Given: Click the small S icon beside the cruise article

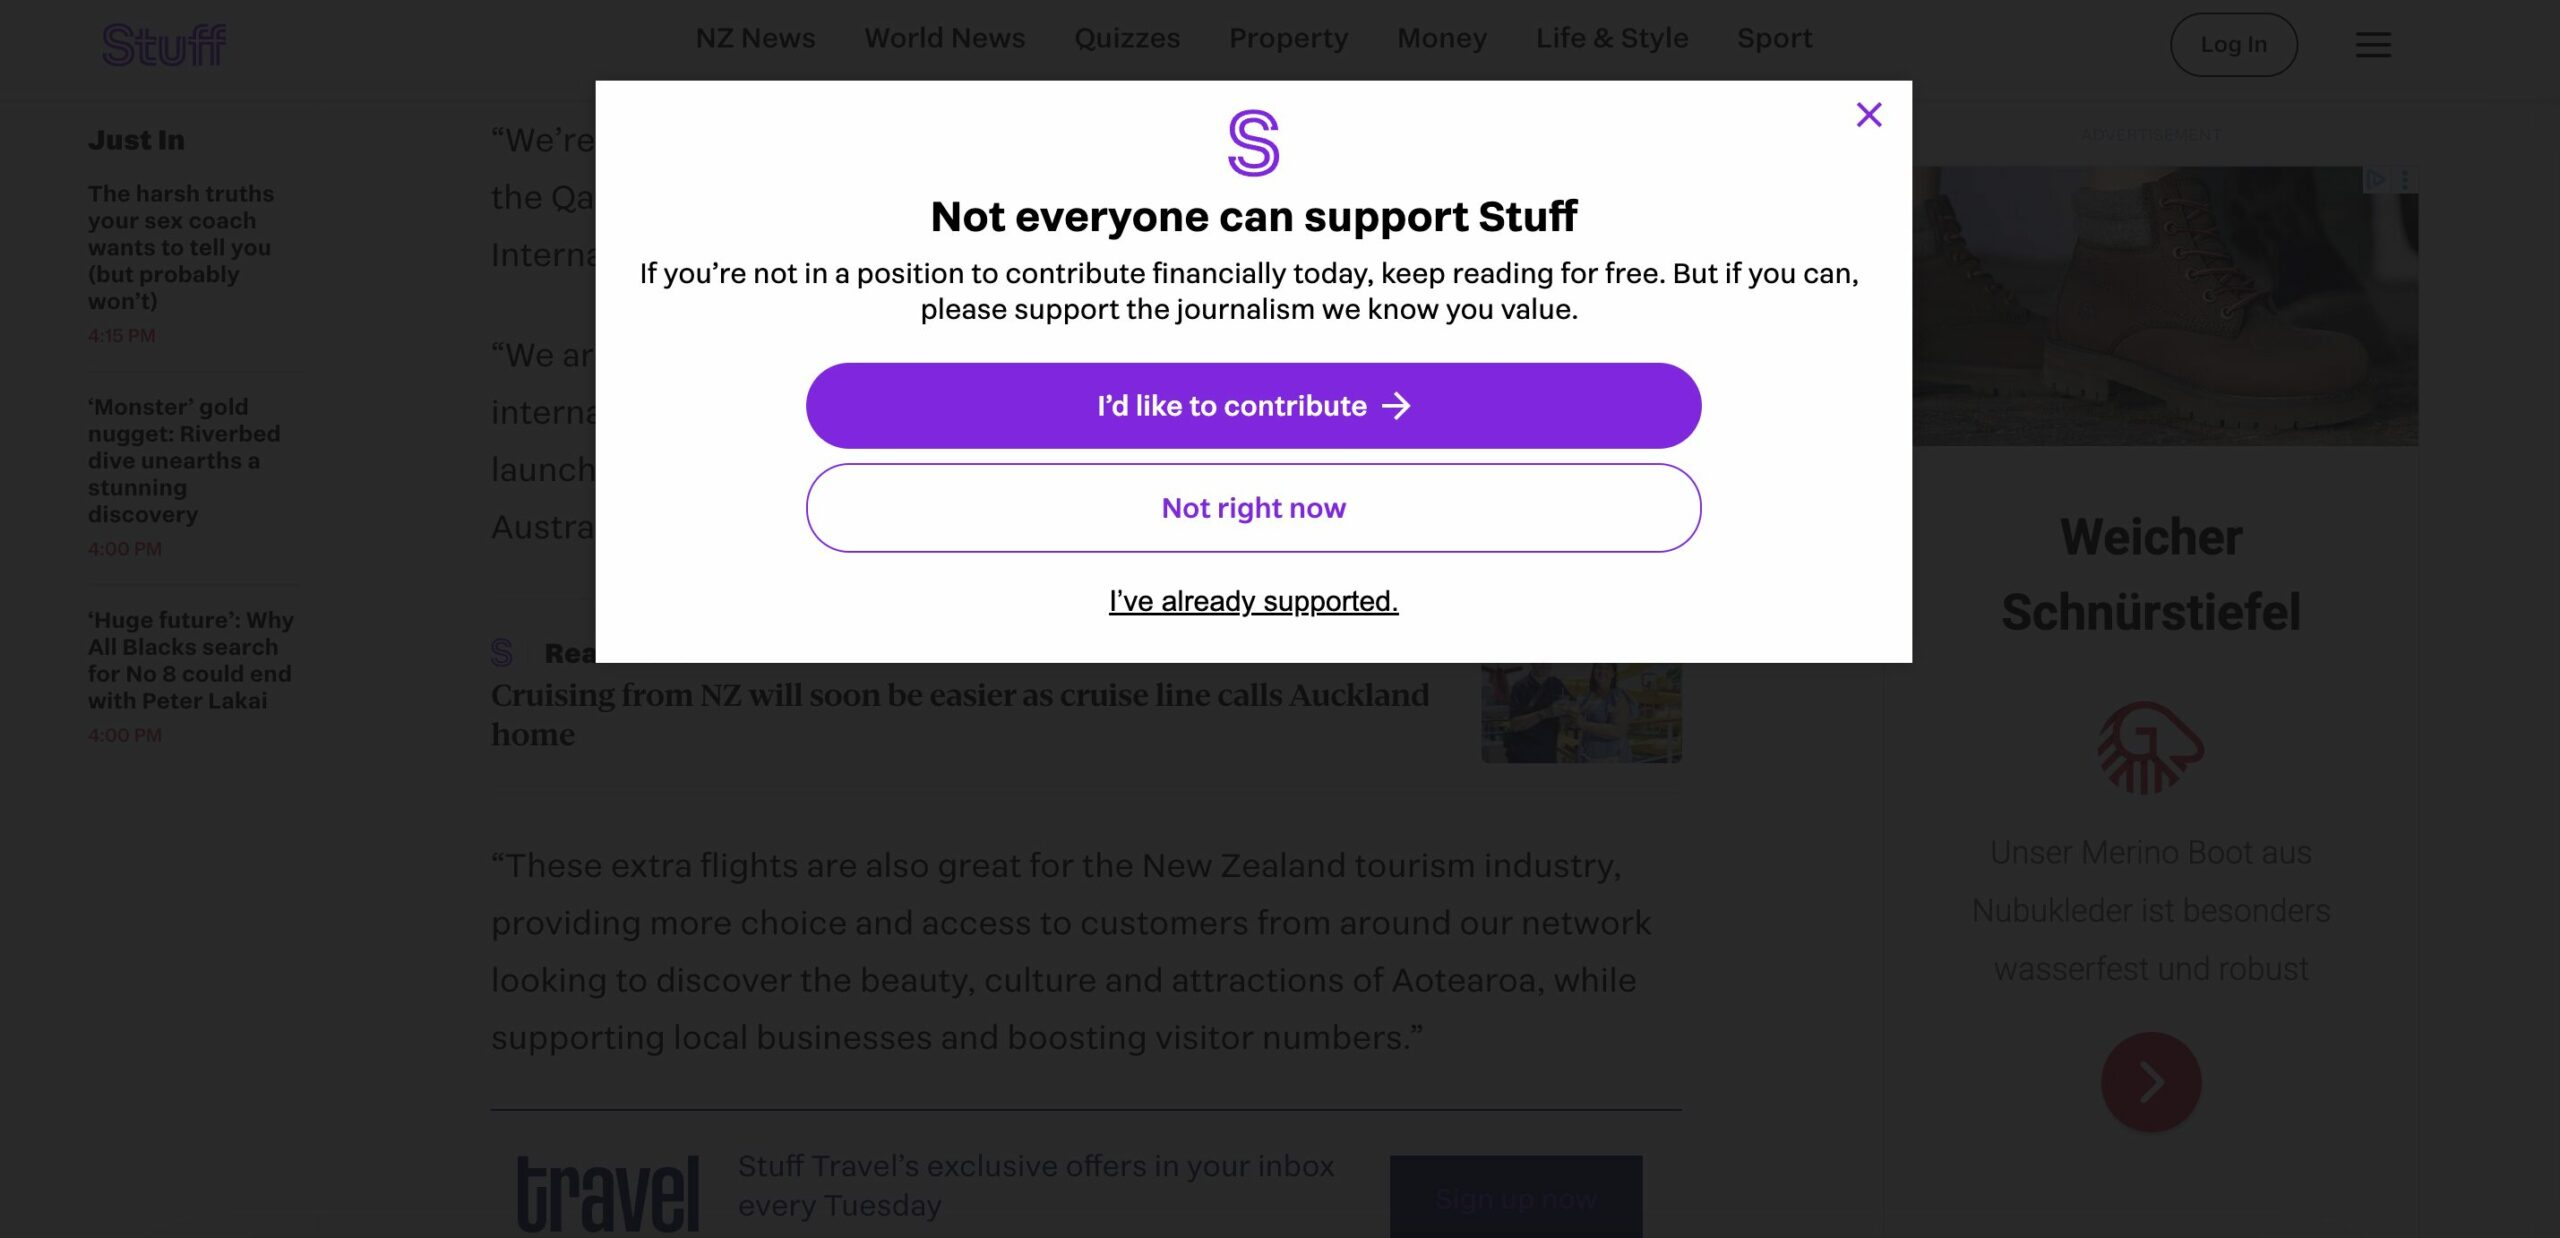Looking at the screenshot, I should coord(503,652).
